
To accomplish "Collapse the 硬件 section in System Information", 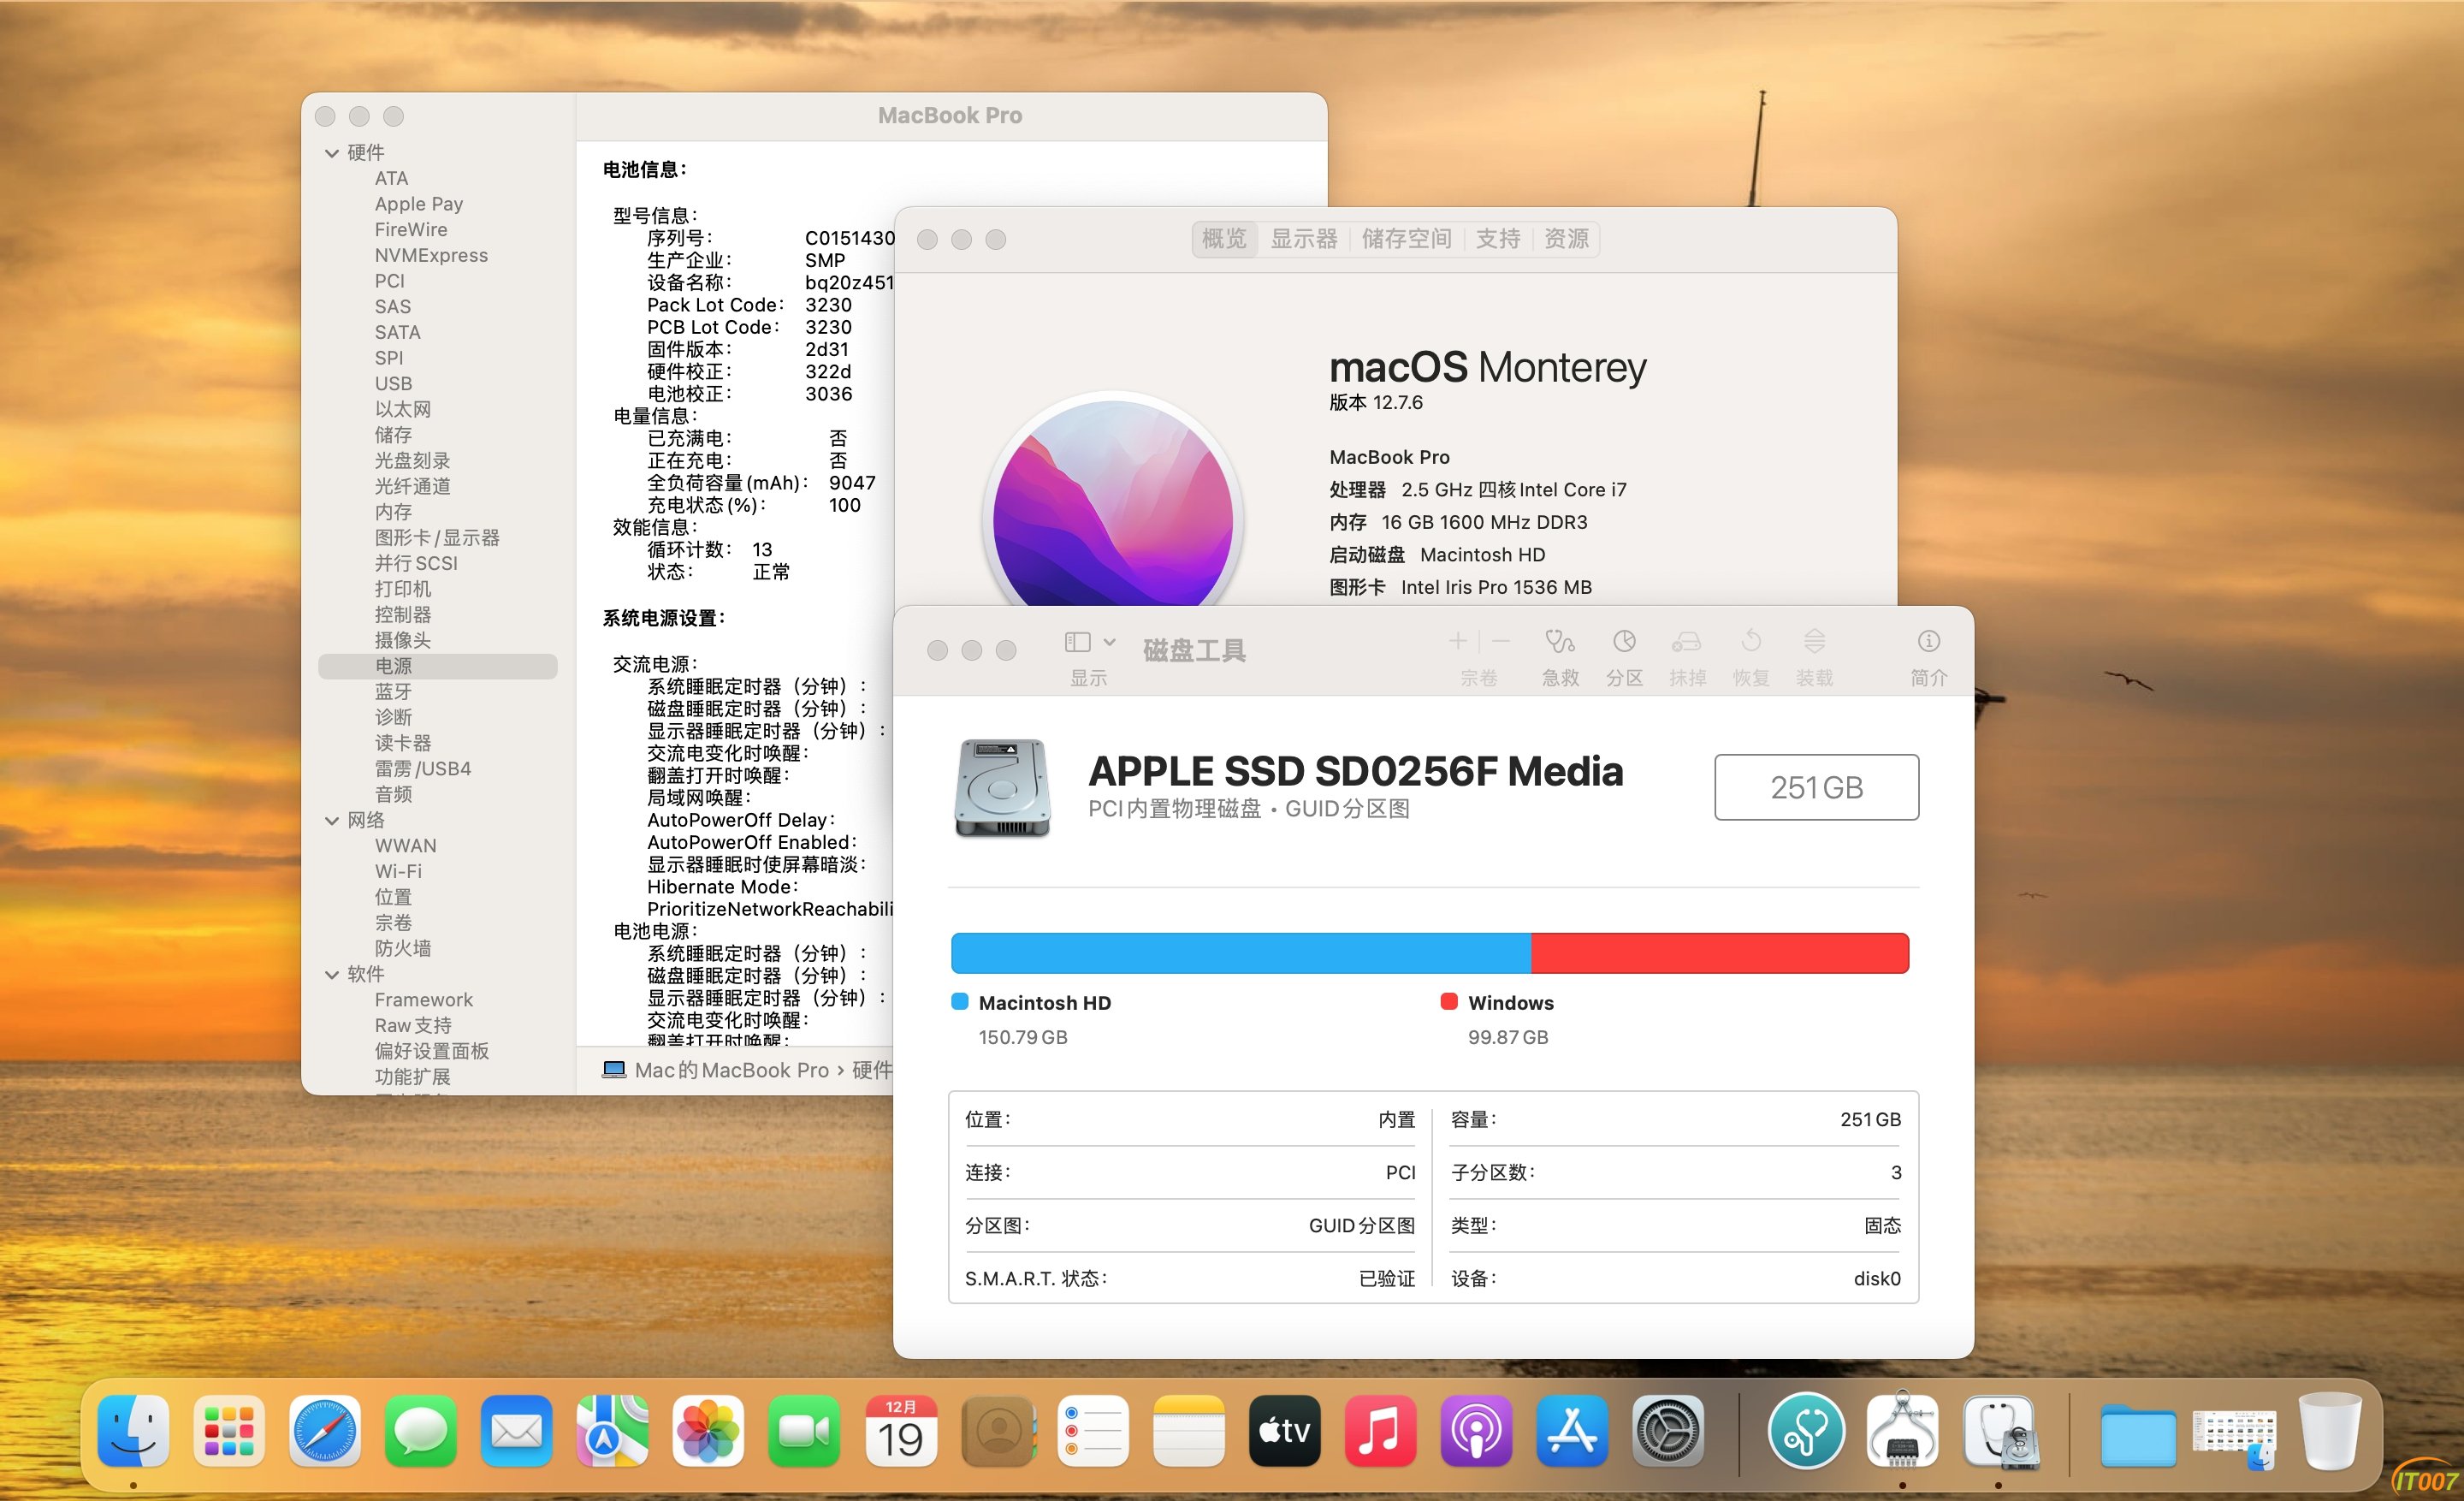I will [x=332, y=153].
